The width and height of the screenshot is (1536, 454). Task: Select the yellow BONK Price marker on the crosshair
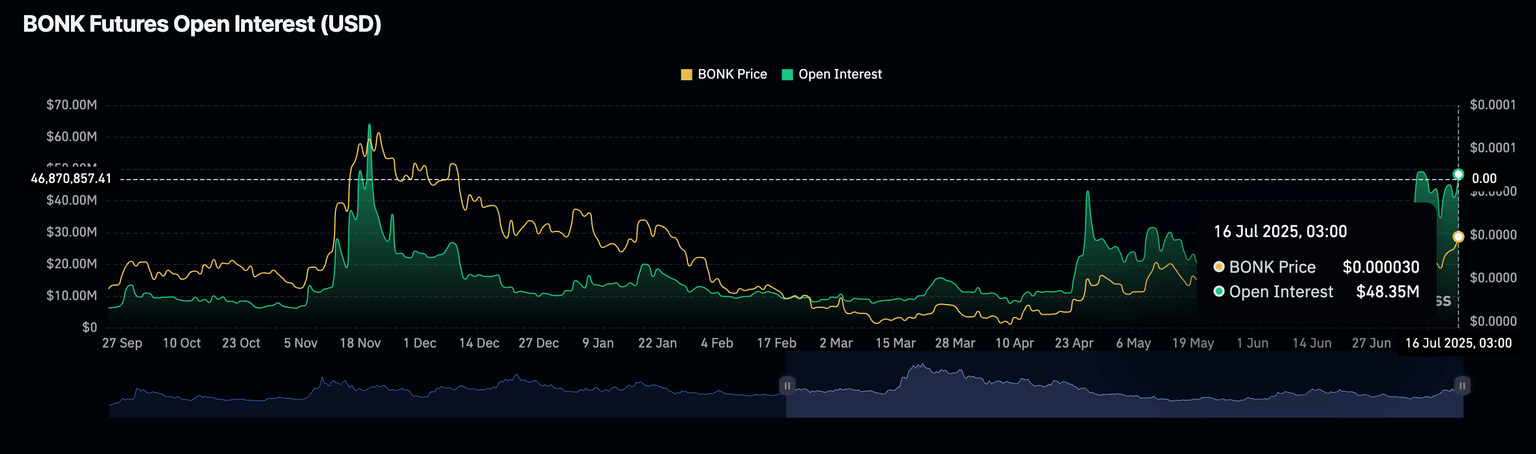coord(1458,237)
